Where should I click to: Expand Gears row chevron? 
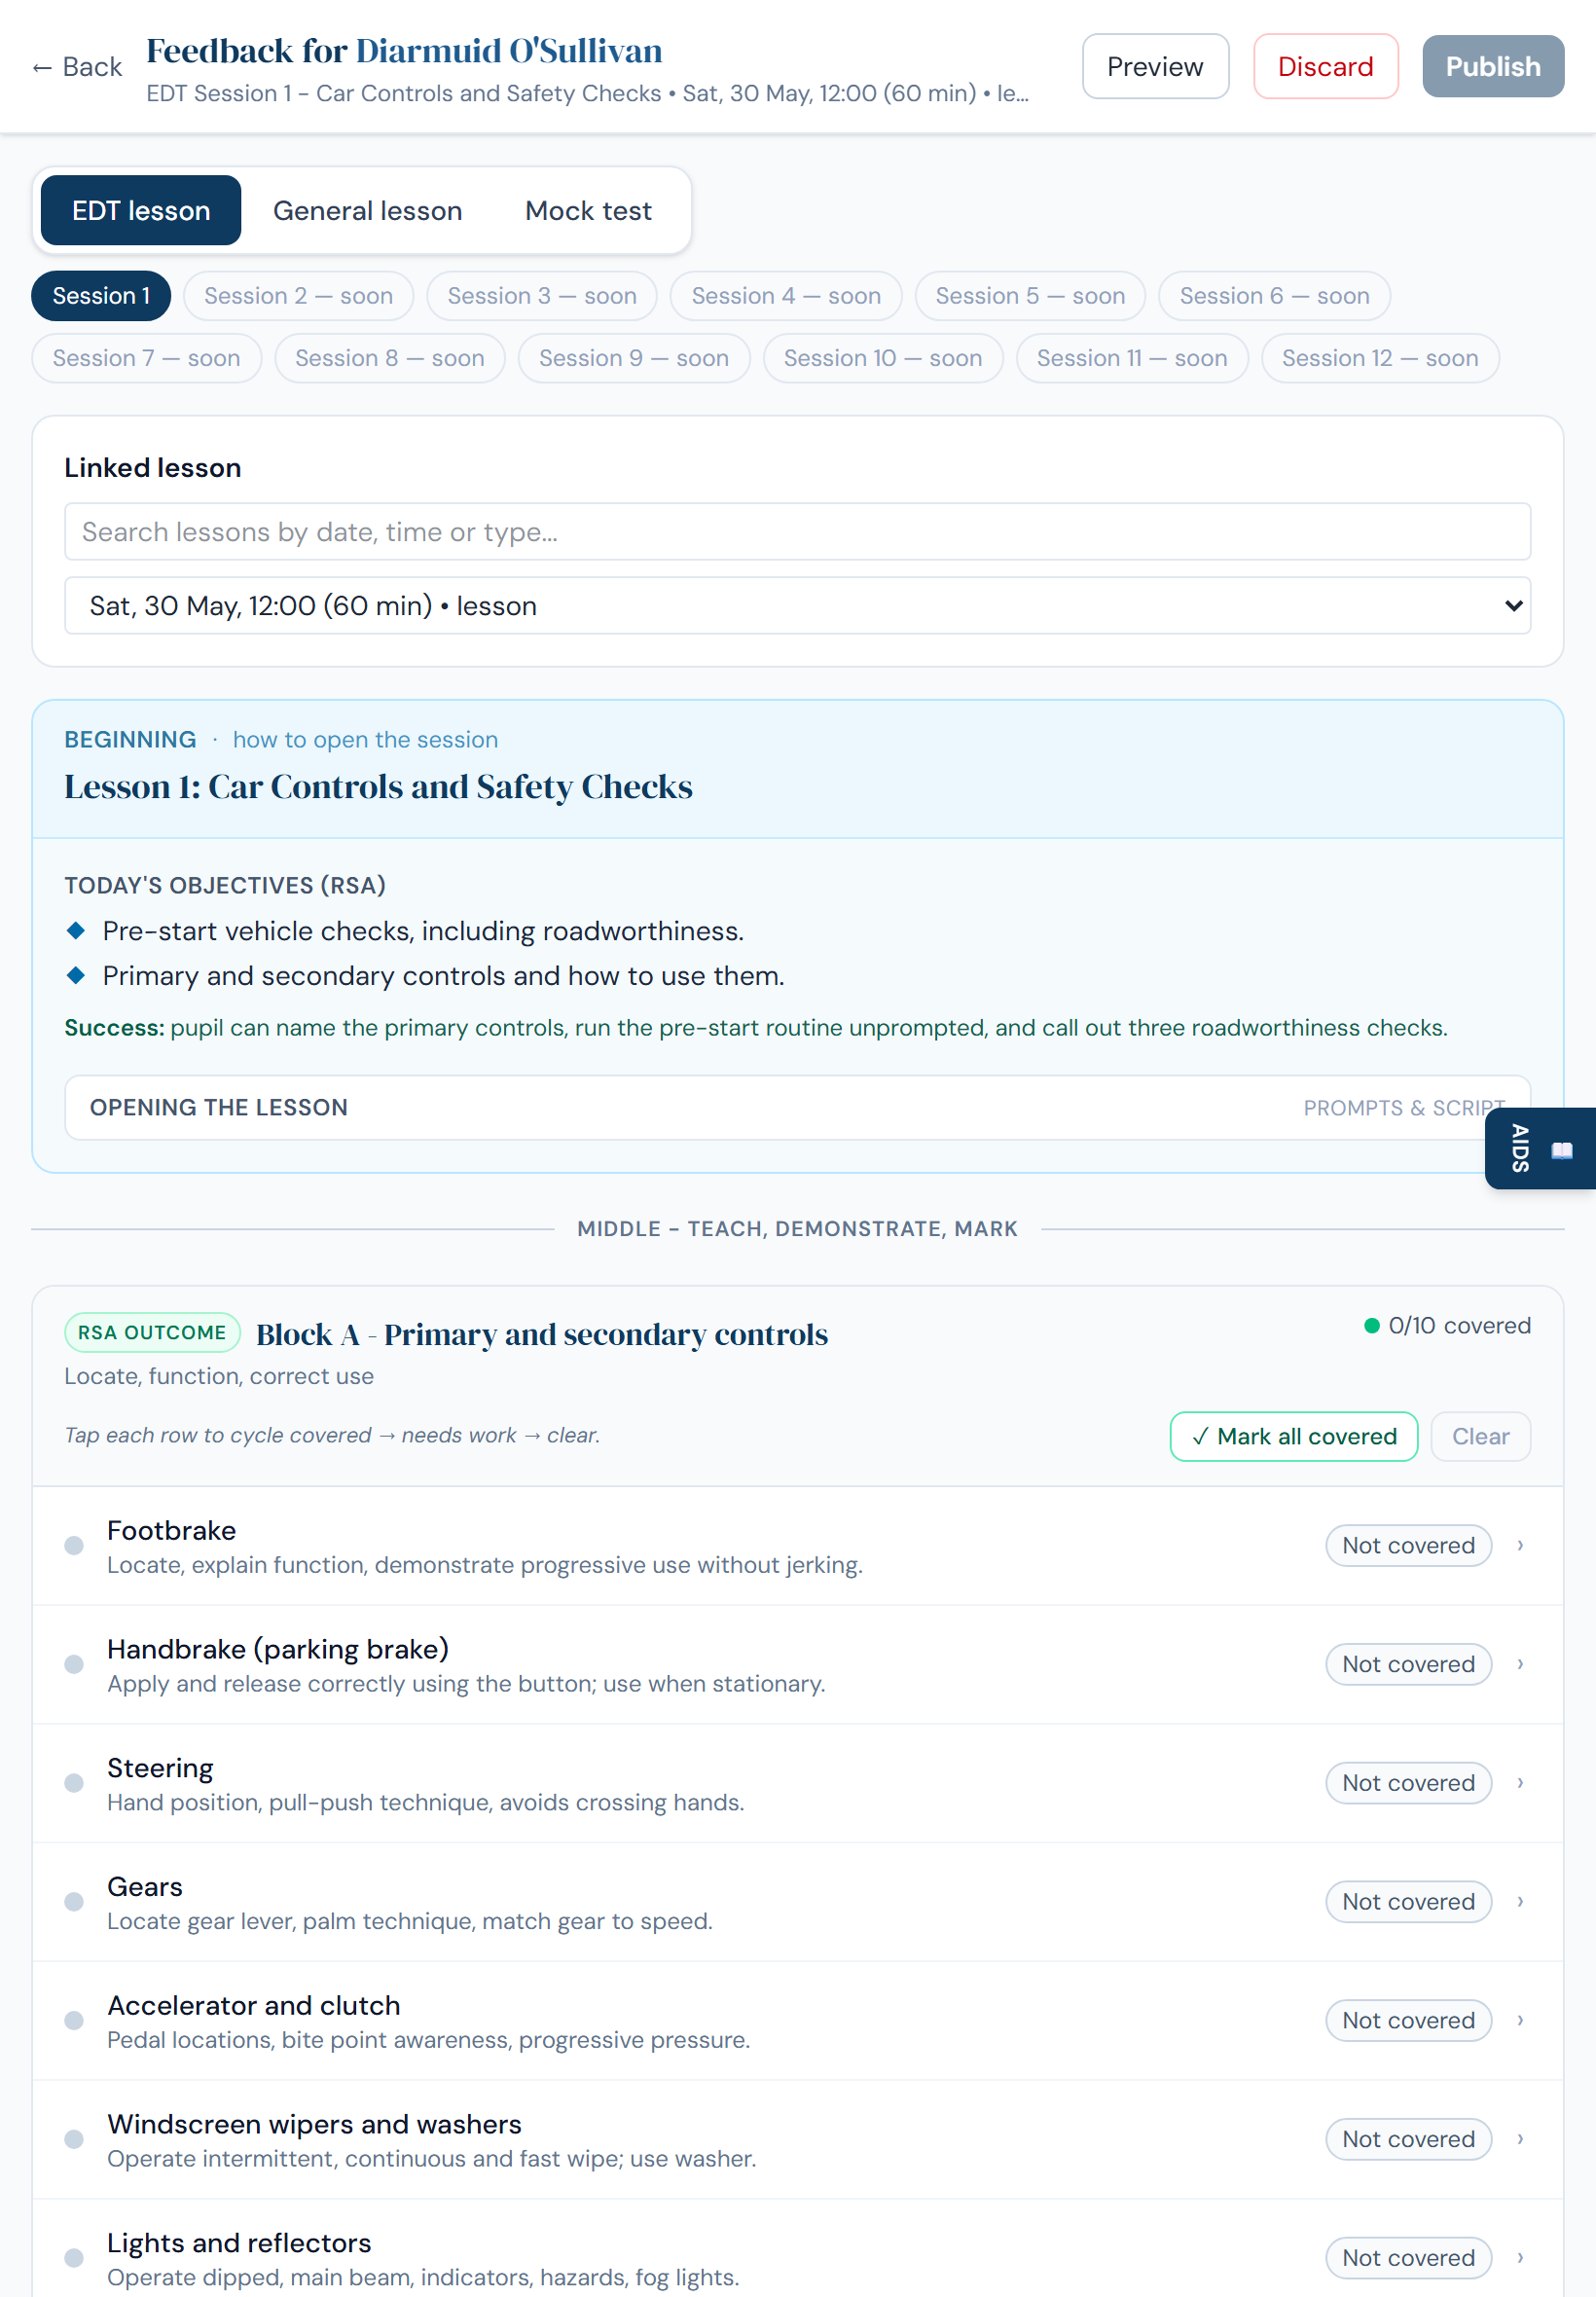point(1520,1903)
